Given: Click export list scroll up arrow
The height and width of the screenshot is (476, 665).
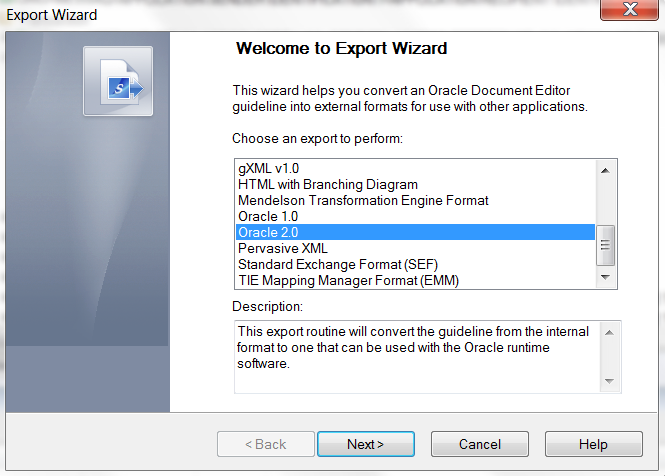Looking at the screenshot, I should pos(605,171).
